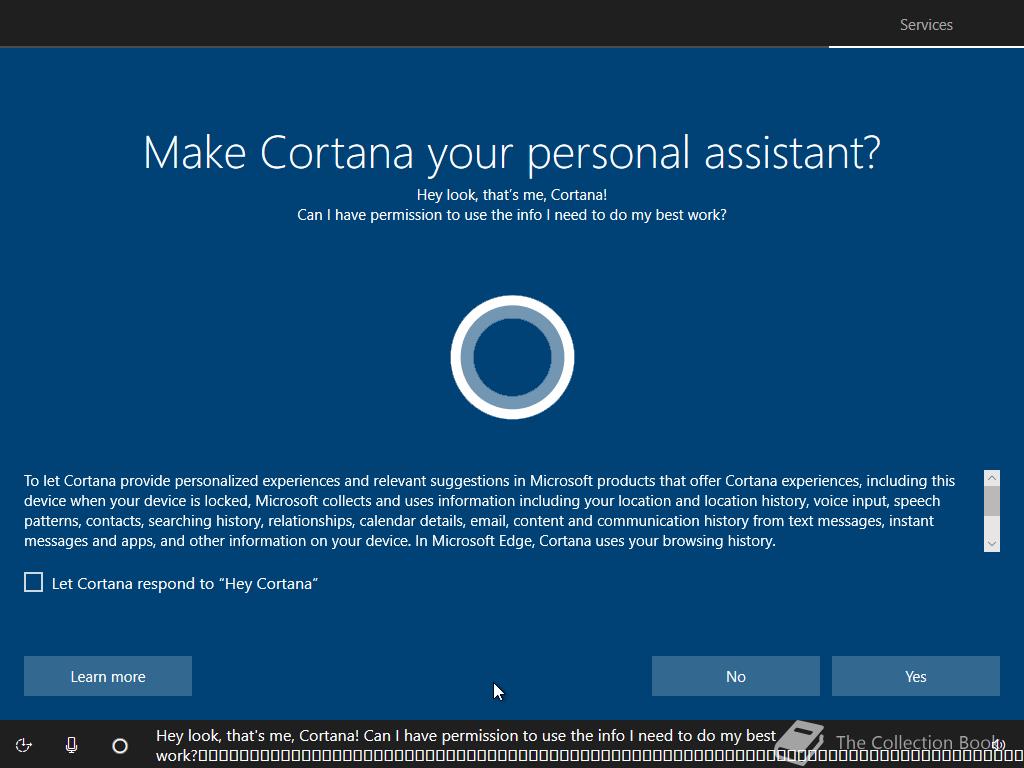Toggle the microphone icon
This screenshot has width=1024, height=768.
point(71,745)
